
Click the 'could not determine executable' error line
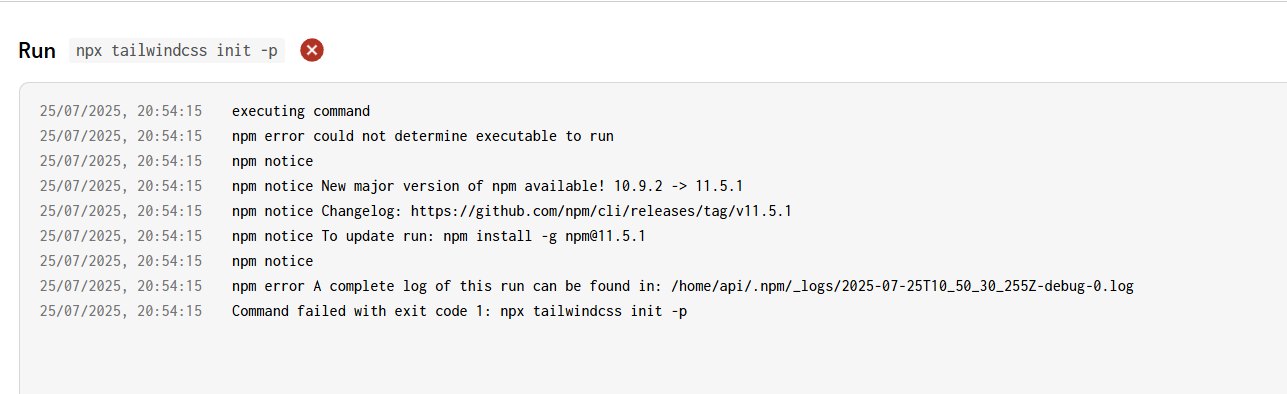[423, 136]
